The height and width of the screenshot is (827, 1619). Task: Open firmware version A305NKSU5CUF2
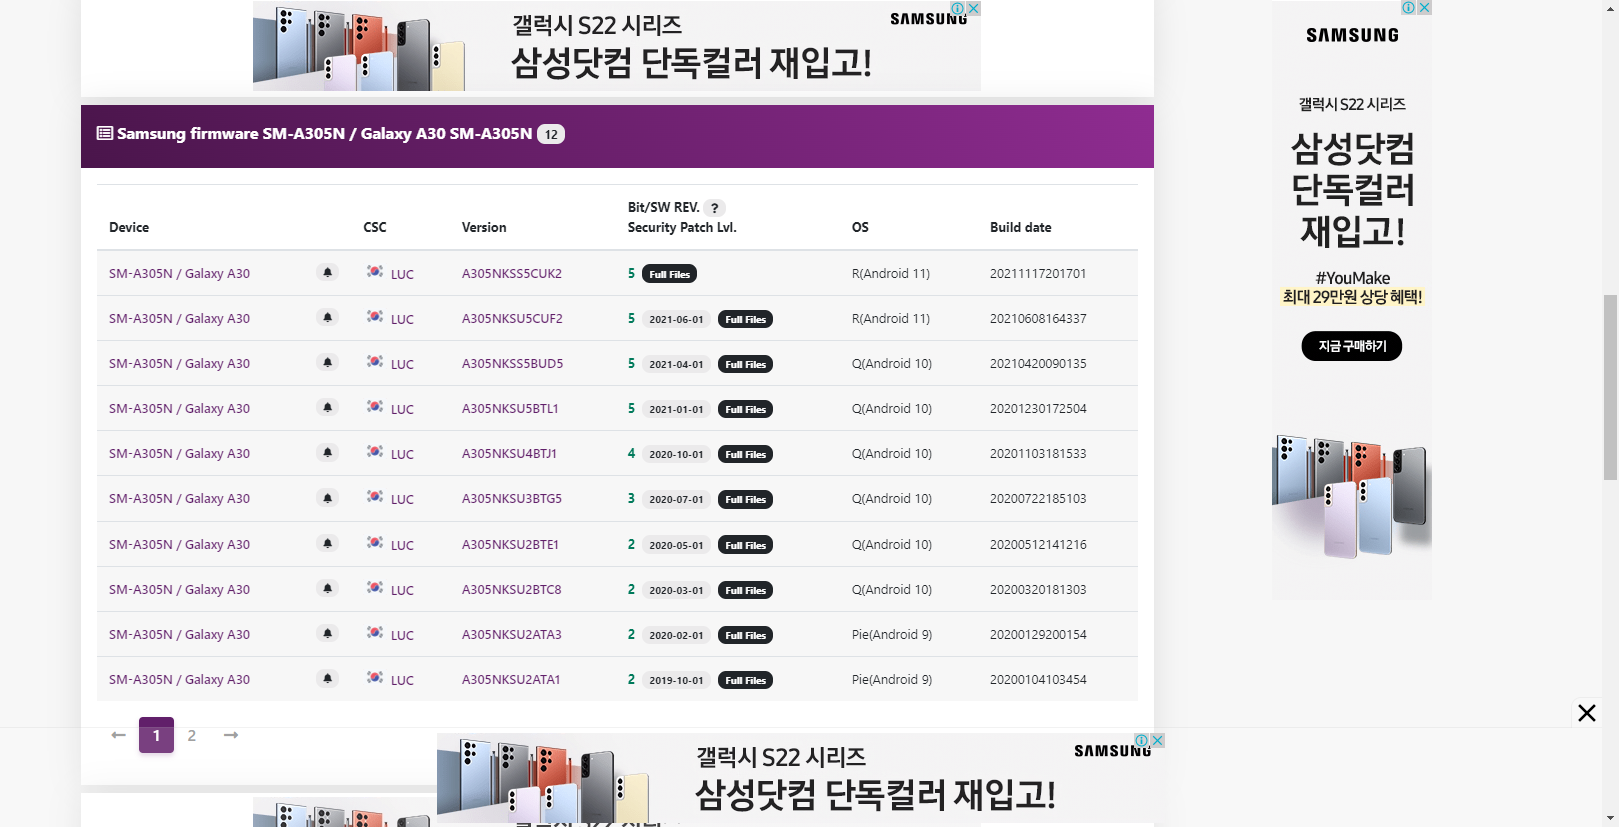click(x=512, y=318)
